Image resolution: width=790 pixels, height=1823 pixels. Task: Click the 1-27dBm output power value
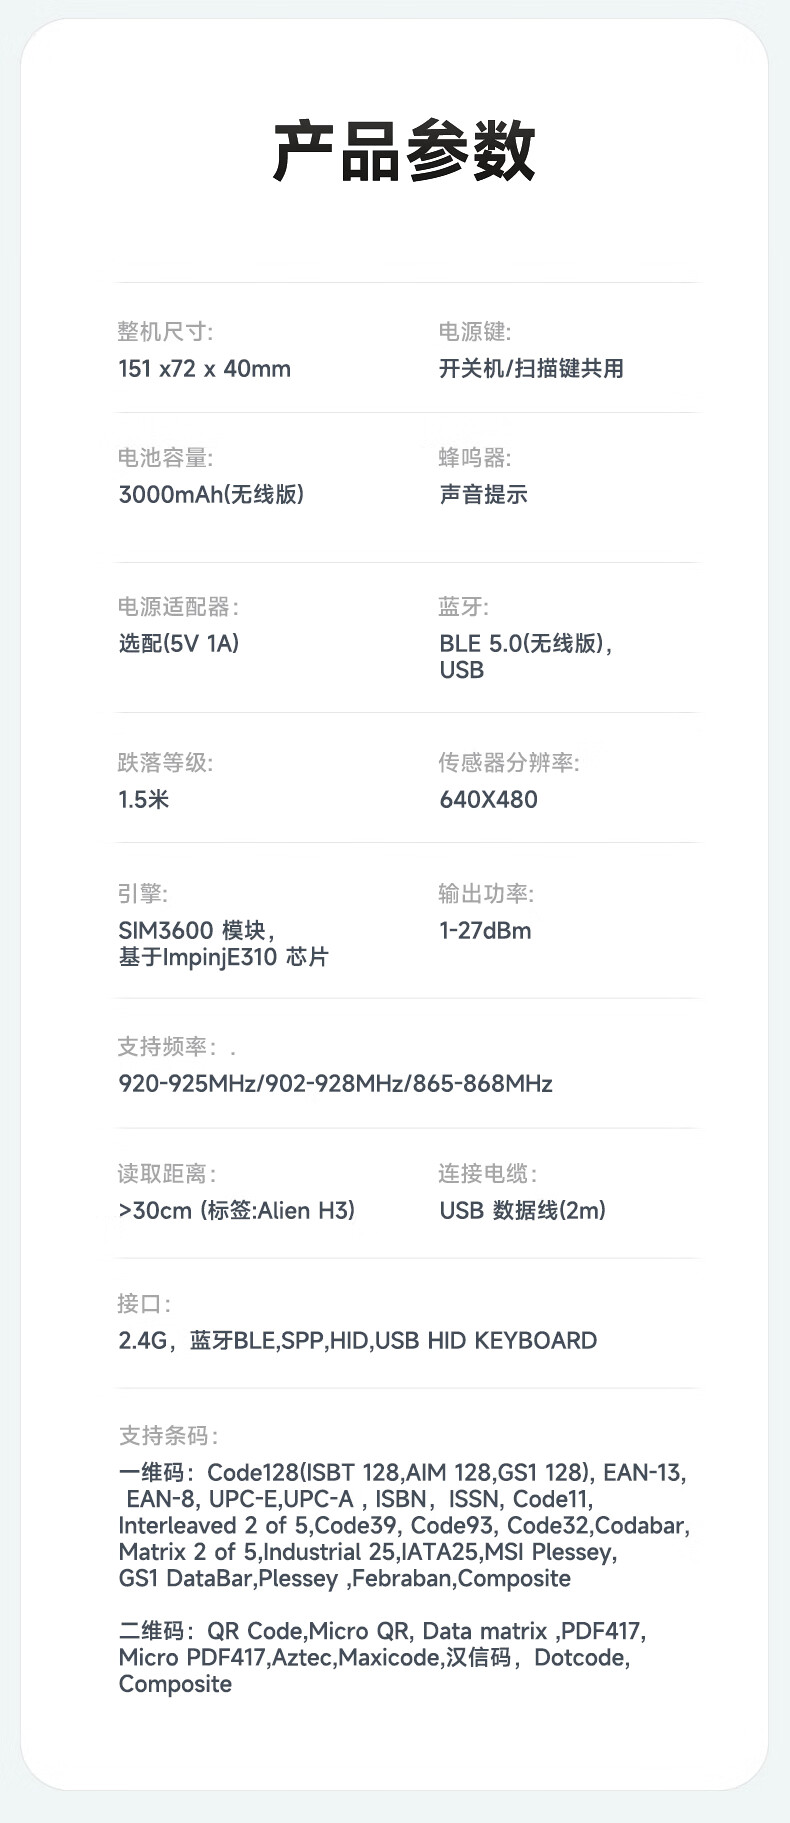[x=485, y=931]
